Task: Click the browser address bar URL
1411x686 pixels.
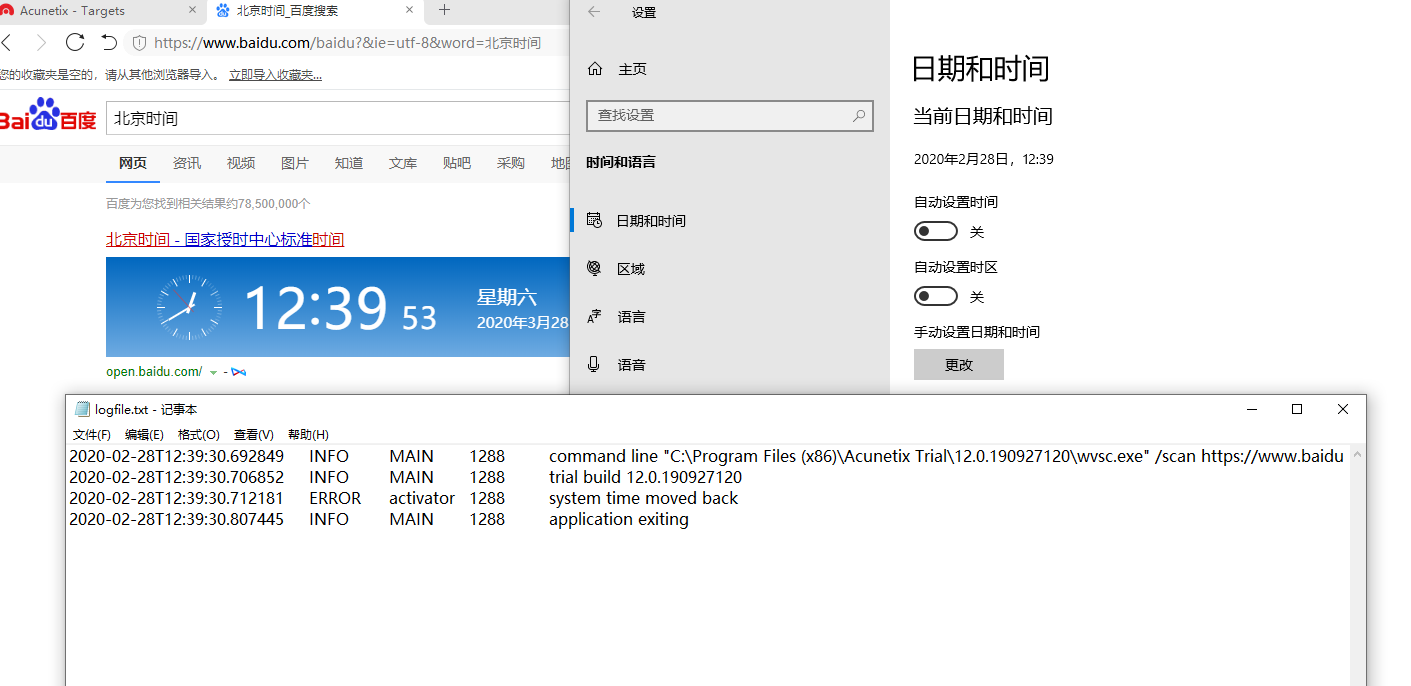Action: [x=348, y=43]
